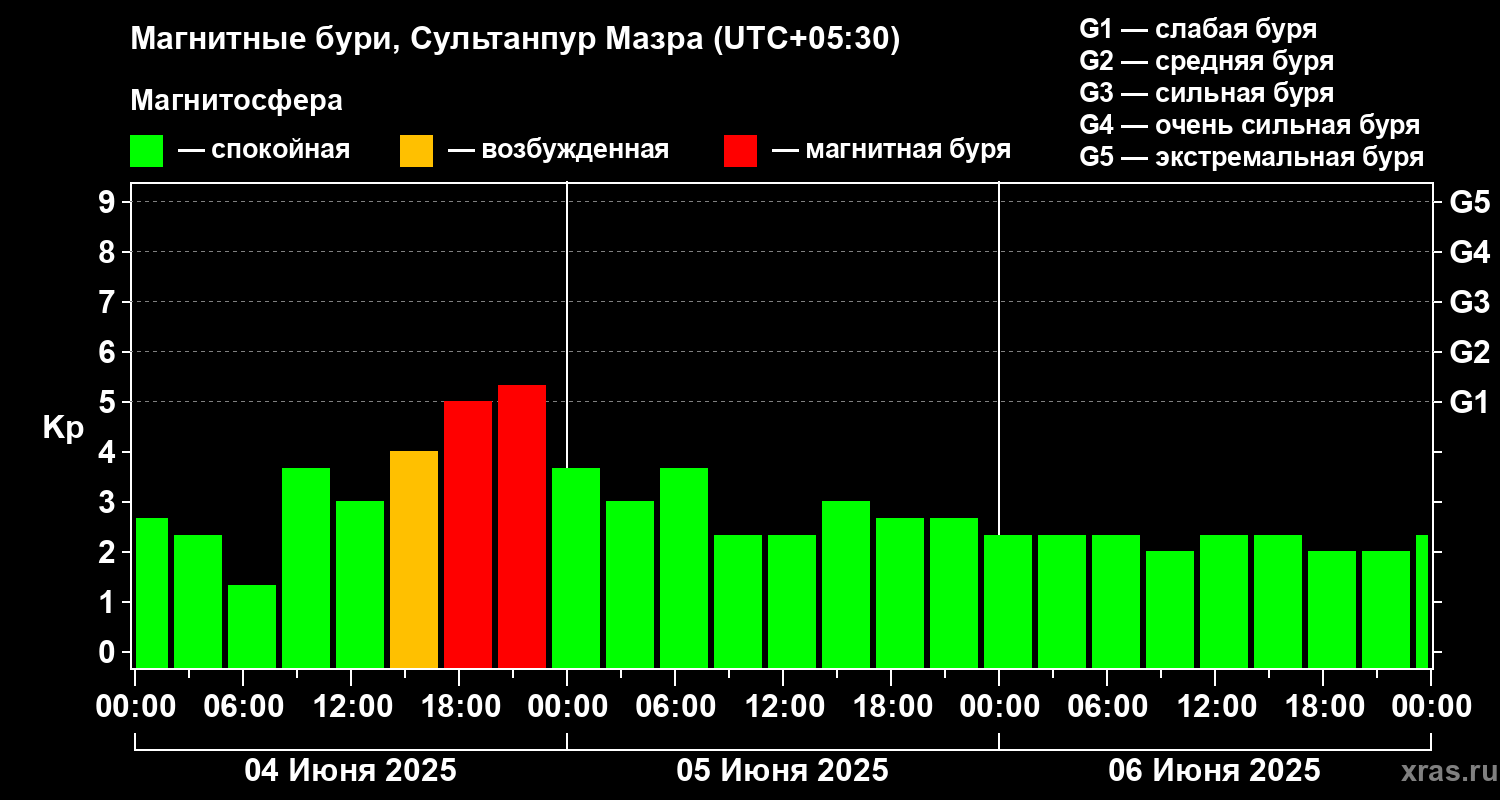
Task: Click 'G2 — средняя буря' legend line
Action: [x=1207, y=61]
